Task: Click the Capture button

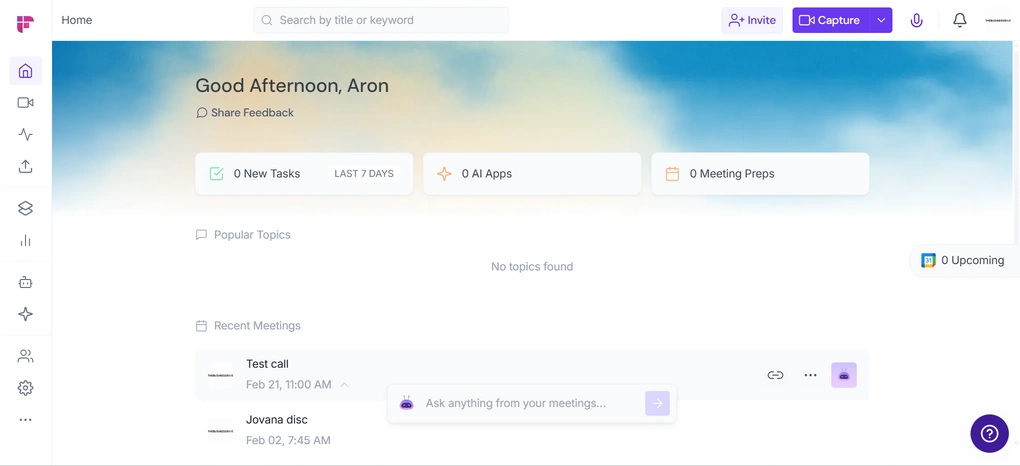Action: (831, 20)
